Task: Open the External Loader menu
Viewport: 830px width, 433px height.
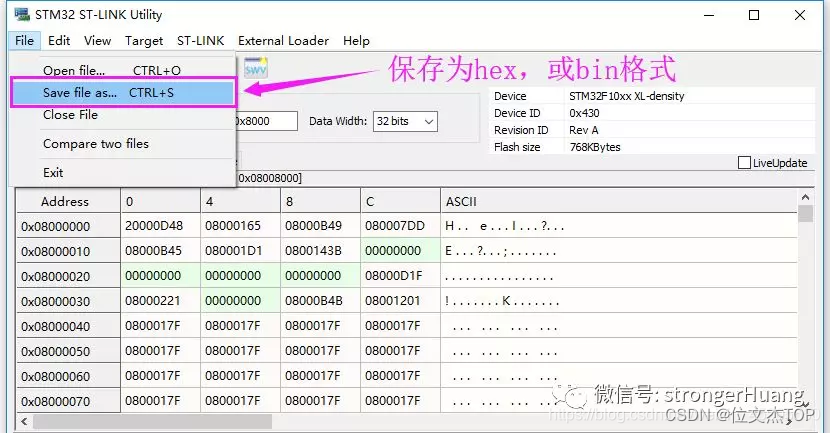Action: pos(283,41)
